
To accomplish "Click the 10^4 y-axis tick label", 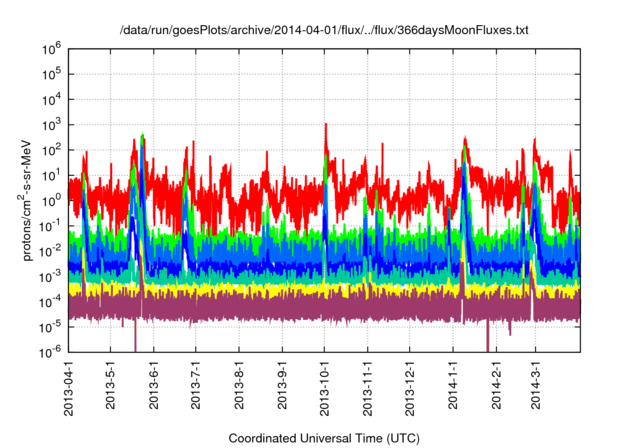I will [51, 100].
